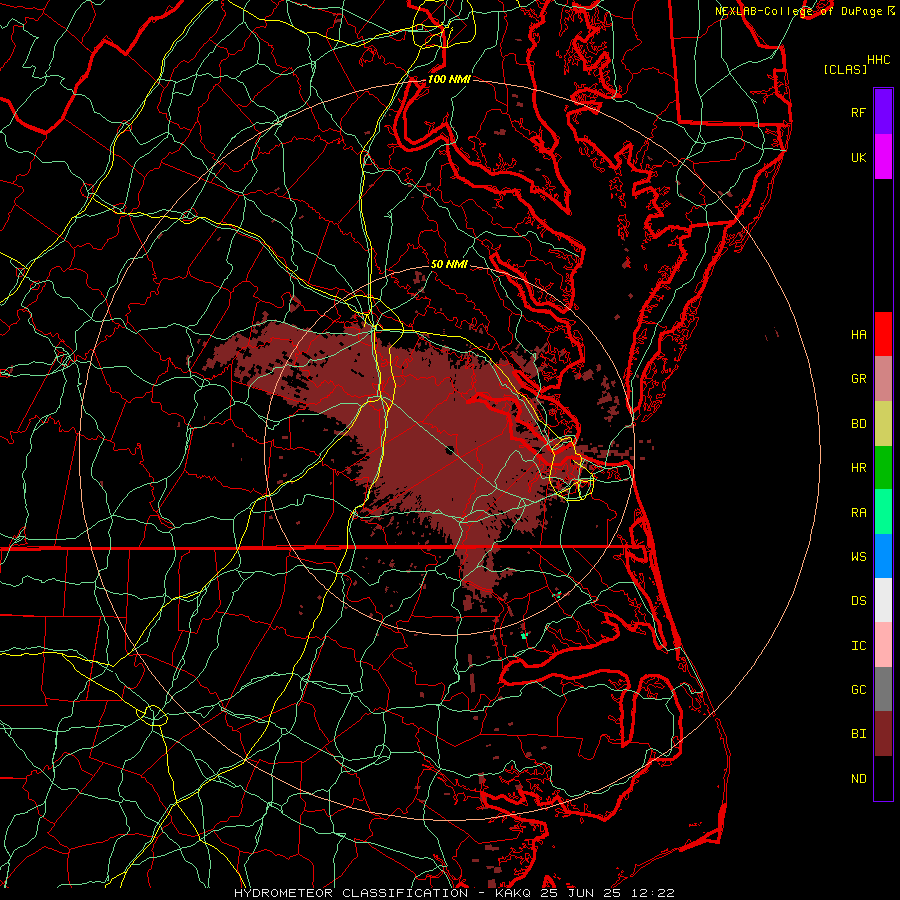Click the UK magenta legend swatch
Image resolution: width=900 pixels, height=900 pixels.
coord(883,157)
